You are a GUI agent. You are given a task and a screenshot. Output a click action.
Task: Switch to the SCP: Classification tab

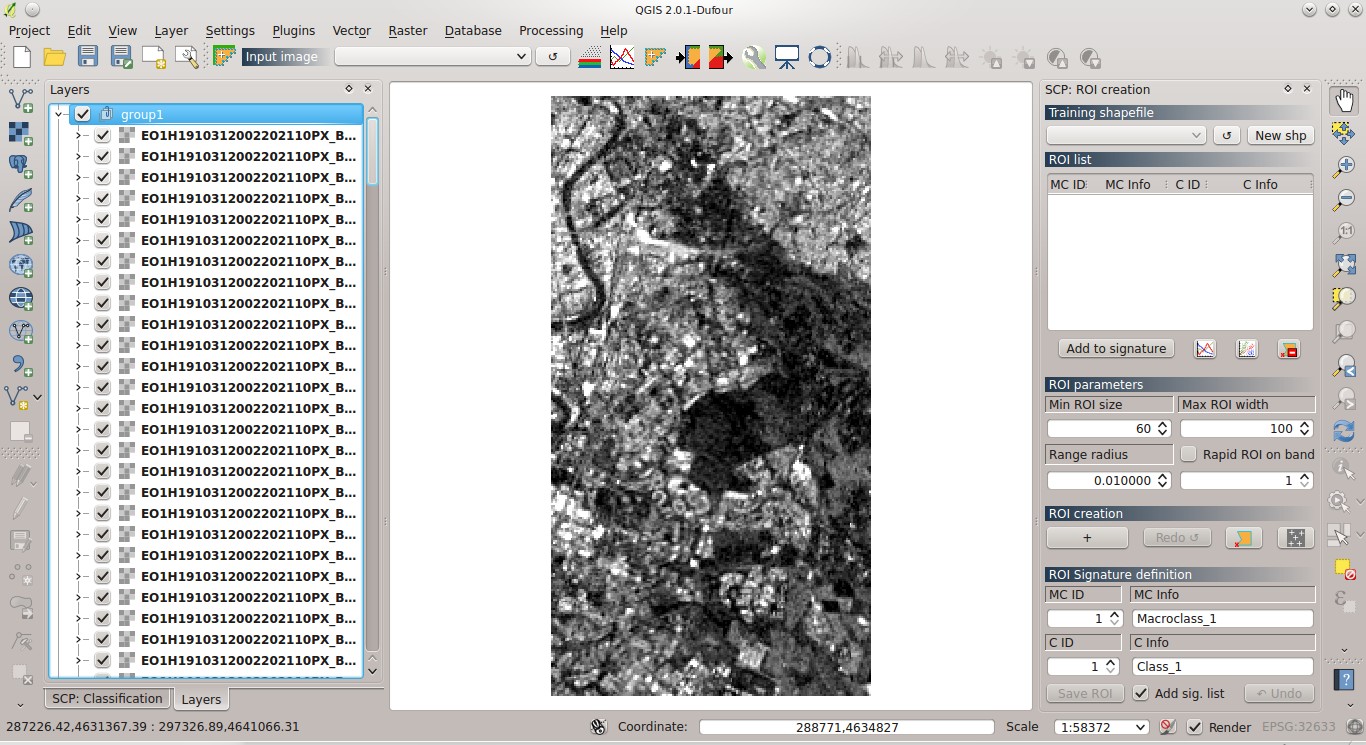(106, 698)
